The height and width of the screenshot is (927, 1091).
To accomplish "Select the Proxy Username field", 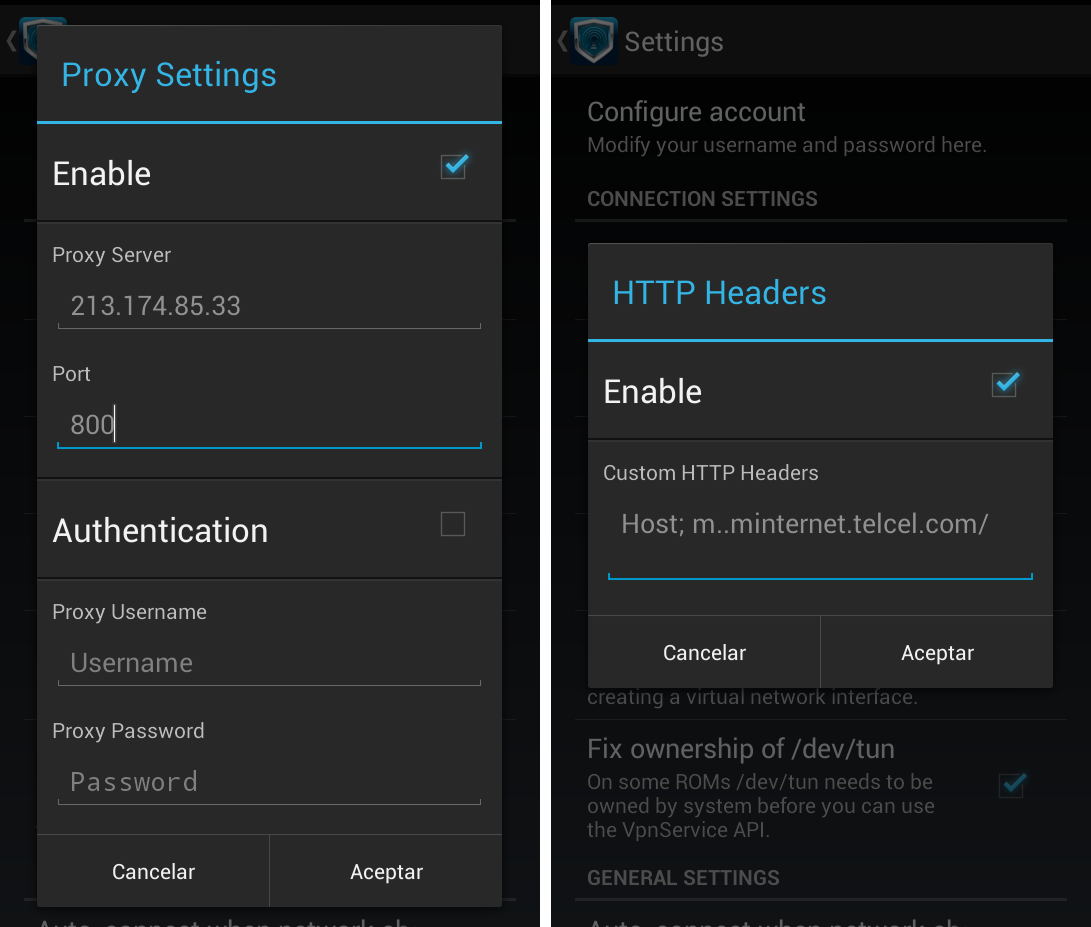I will (269, 663).
